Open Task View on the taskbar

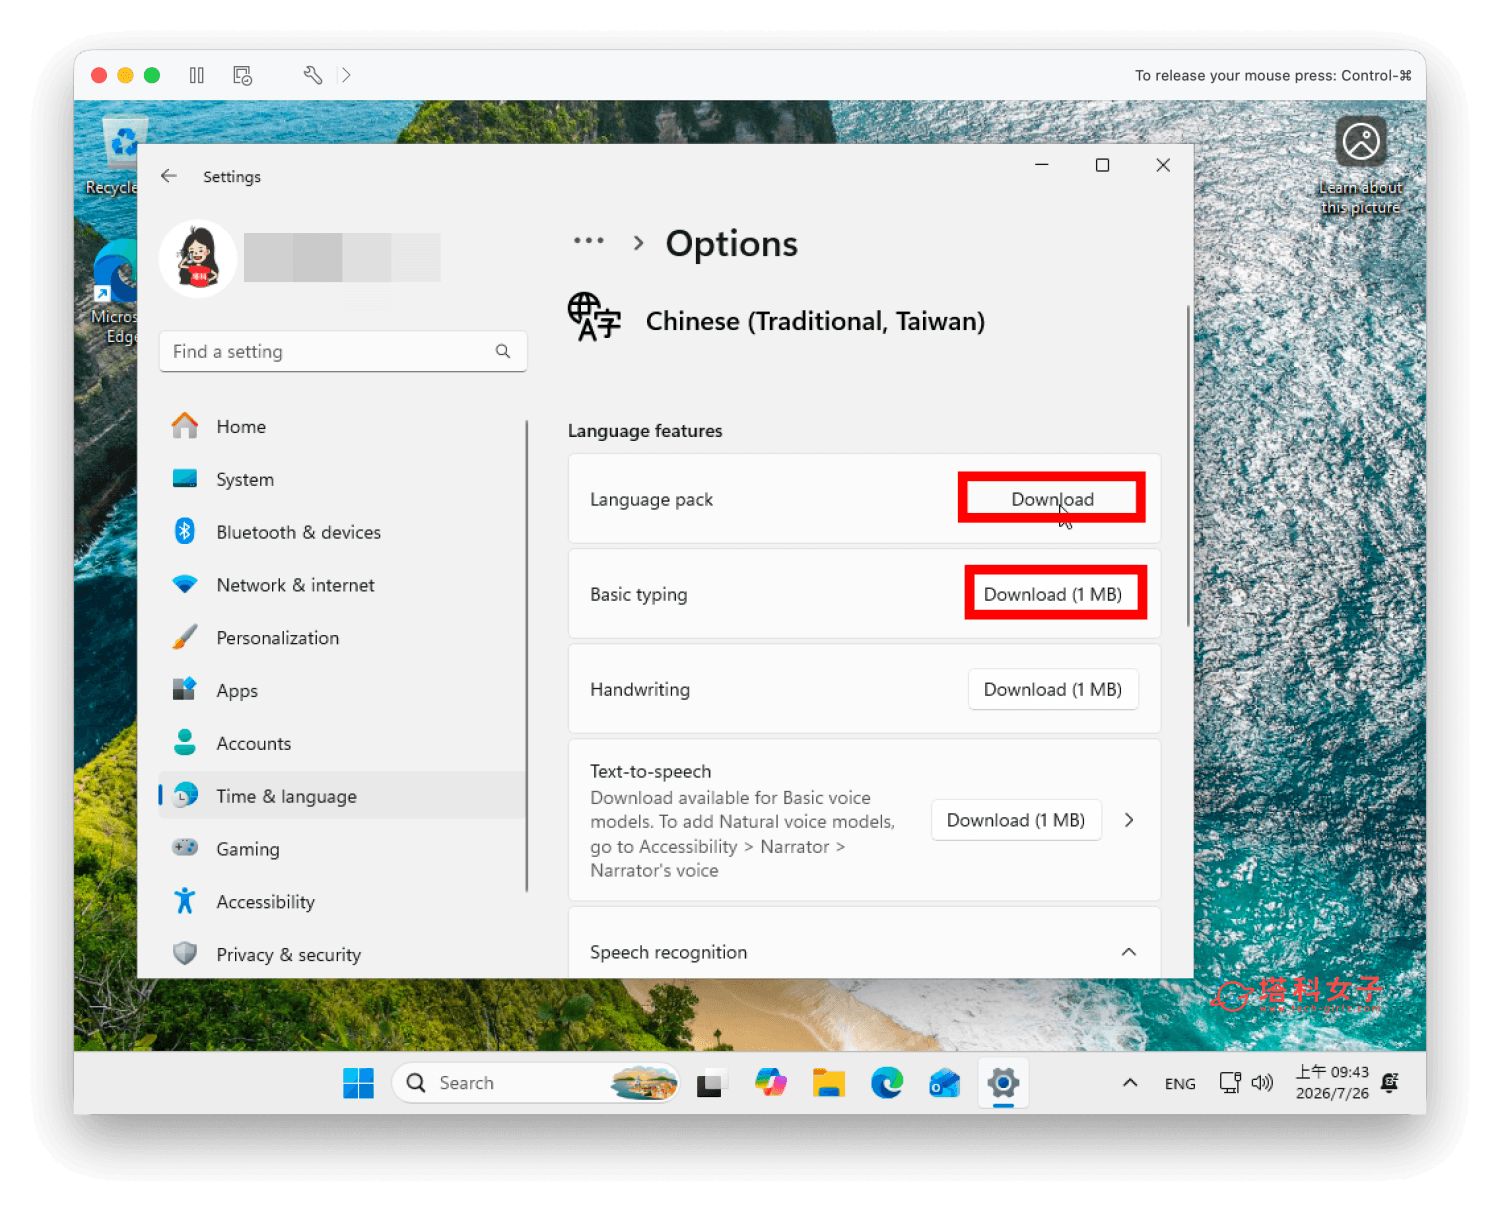coord(711,1083)
